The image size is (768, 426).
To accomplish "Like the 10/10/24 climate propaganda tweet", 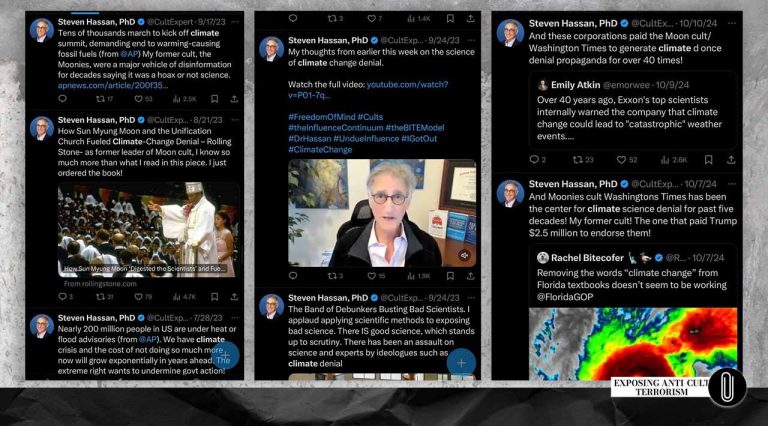I will [x=620, y=159].
